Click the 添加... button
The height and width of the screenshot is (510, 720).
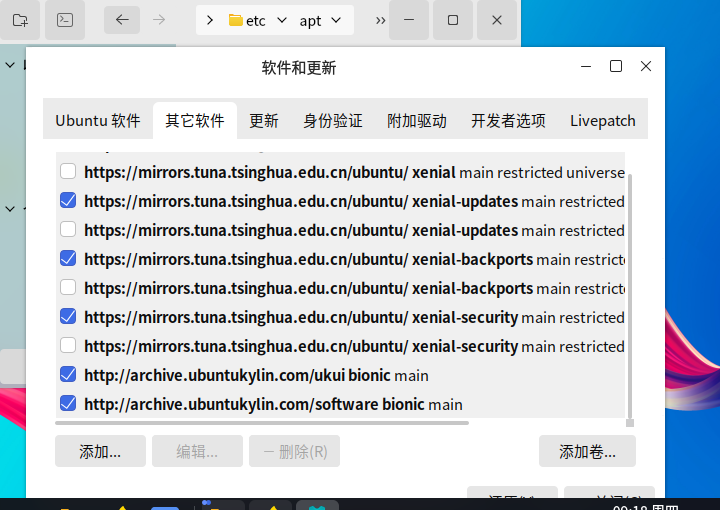pos(100,451)
